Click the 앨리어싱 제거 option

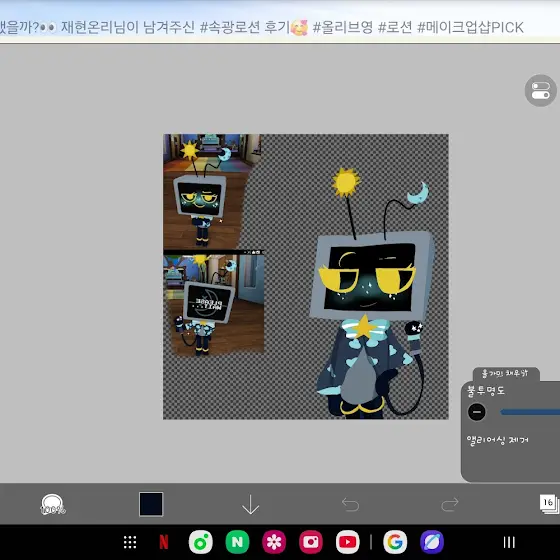tap(497, 440)
